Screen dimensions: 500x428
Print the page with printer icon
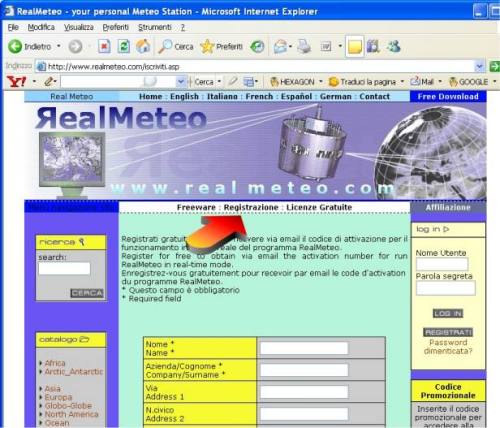304,46
